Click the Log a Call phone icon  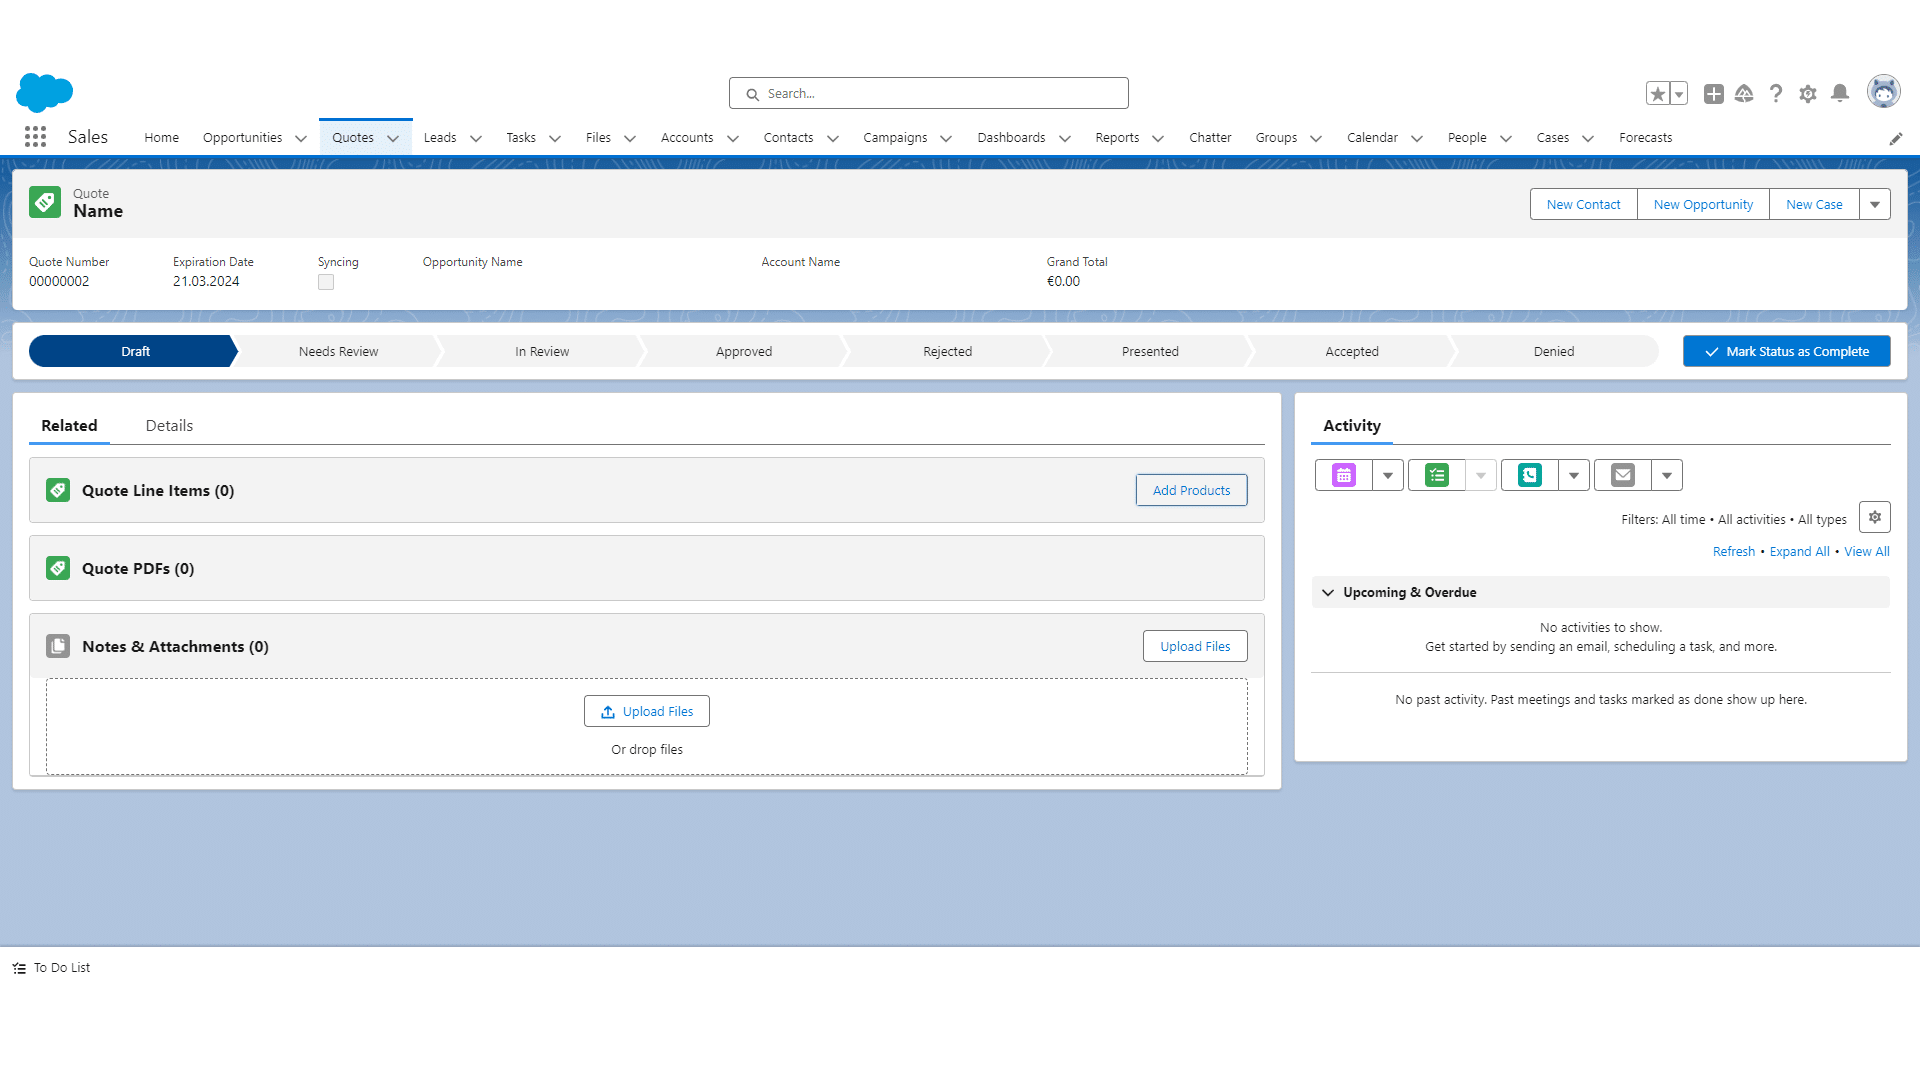pos(1530,475)
